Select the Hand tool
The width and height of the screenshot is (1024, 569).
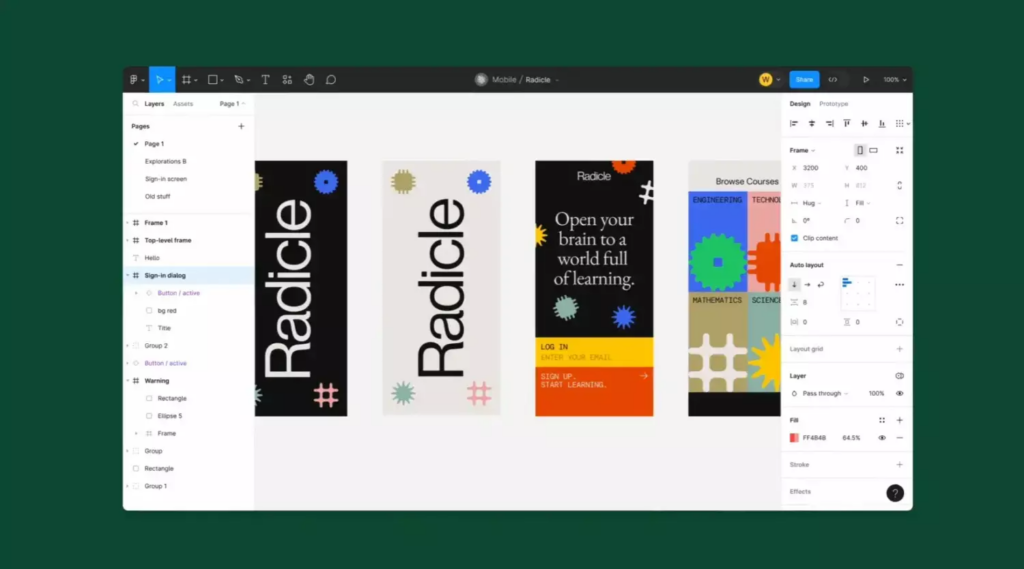(309, 80)
